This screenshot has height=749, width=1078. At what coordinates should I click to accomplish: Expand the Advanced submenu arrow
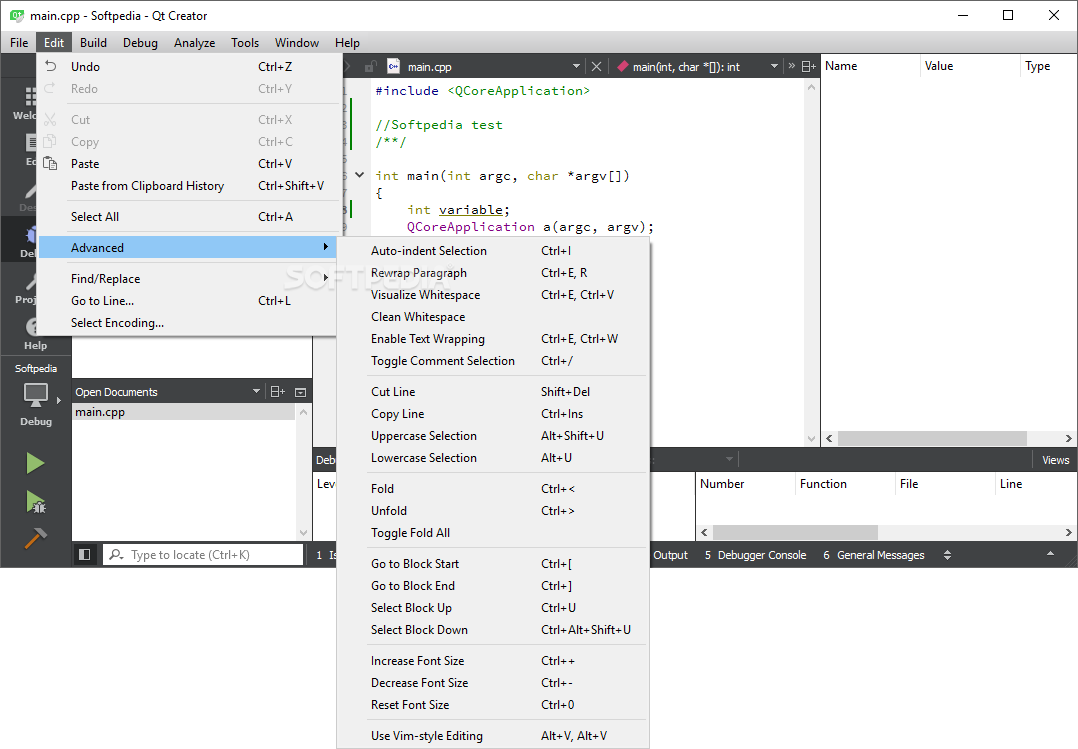(325, 247)
